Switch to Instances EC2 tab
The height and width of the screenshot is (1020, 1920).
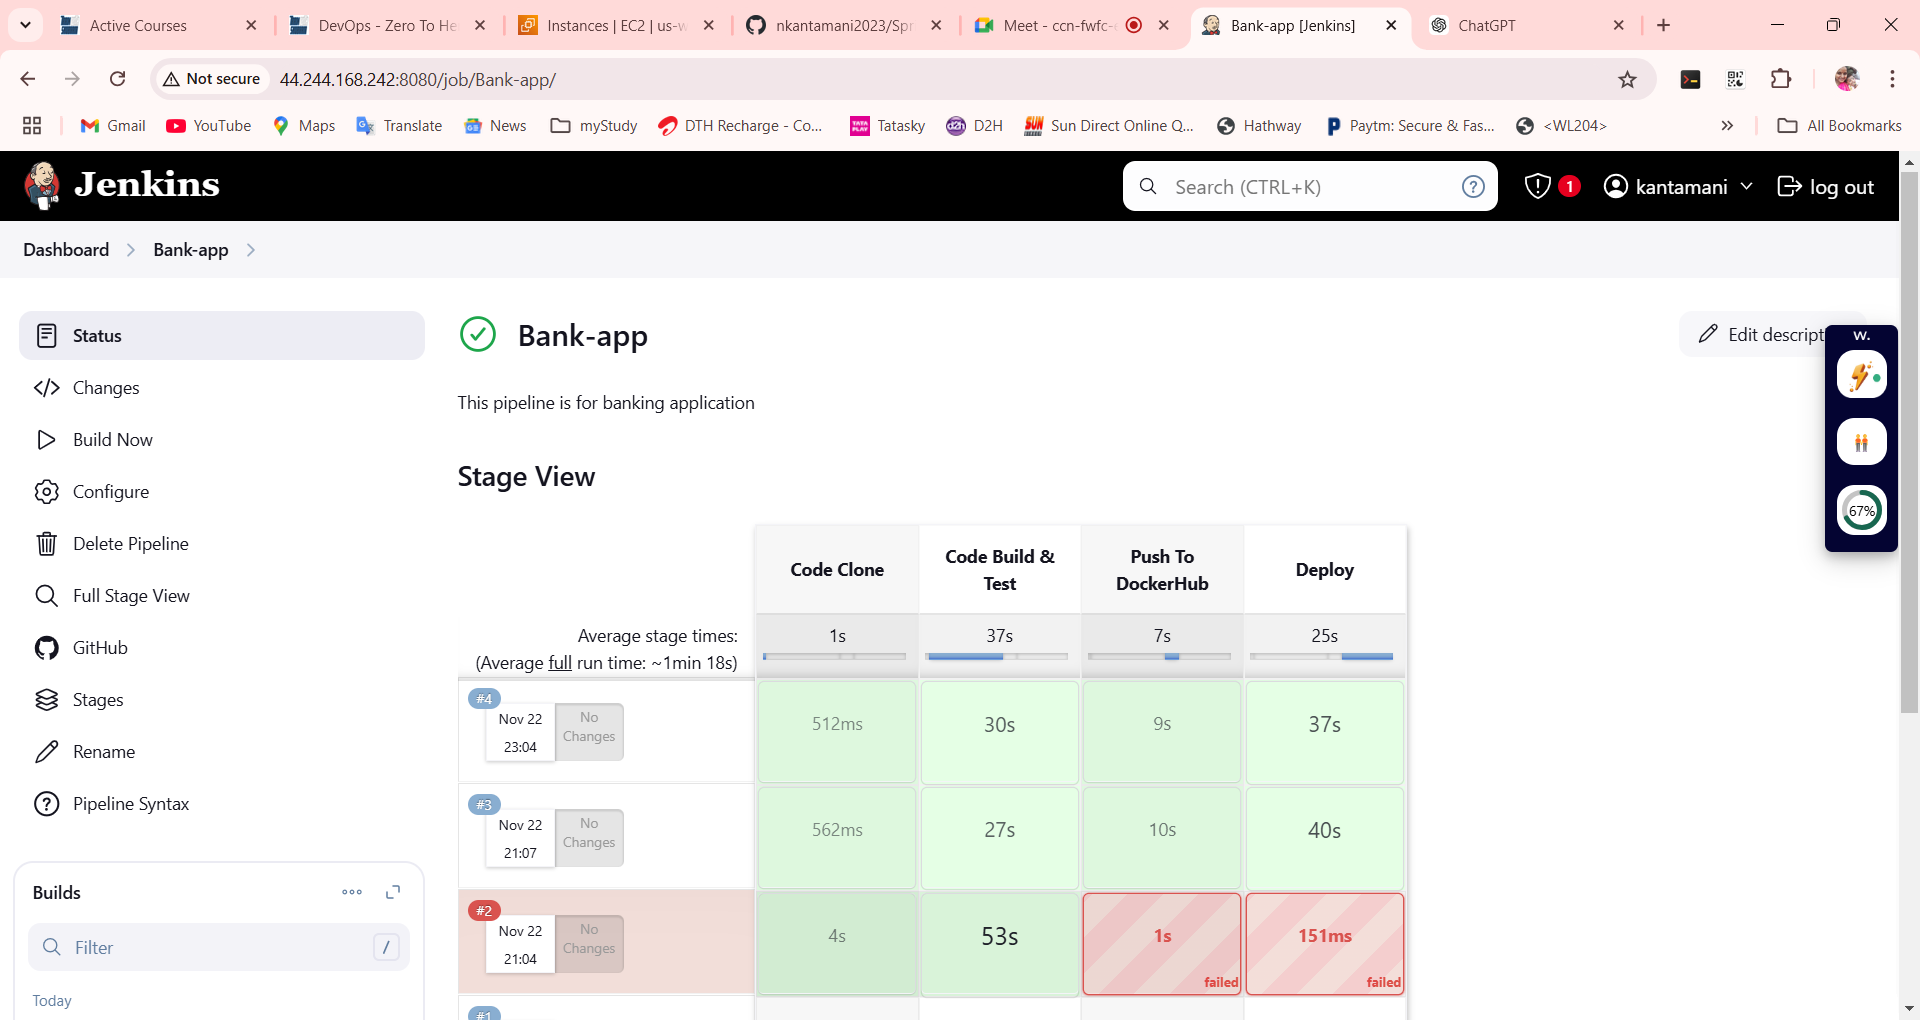[616, 26]
